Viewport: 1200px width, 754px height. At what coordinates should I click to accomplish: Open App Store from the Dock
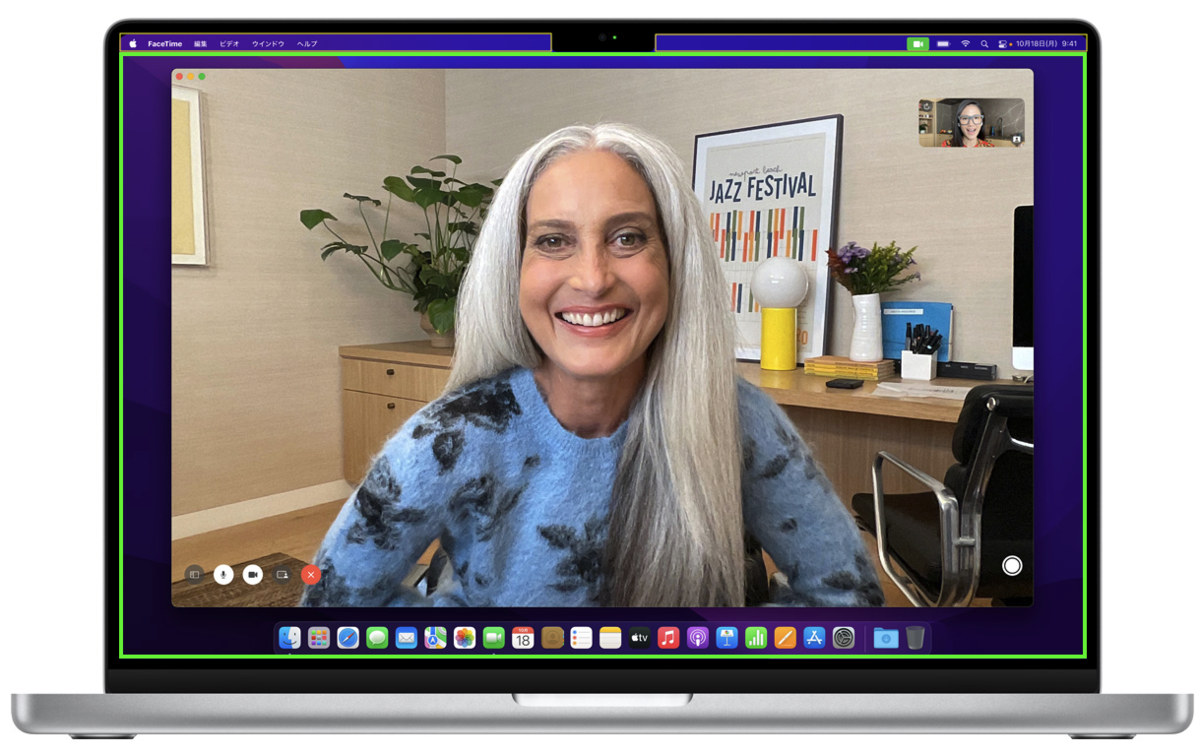click(814, 638)
